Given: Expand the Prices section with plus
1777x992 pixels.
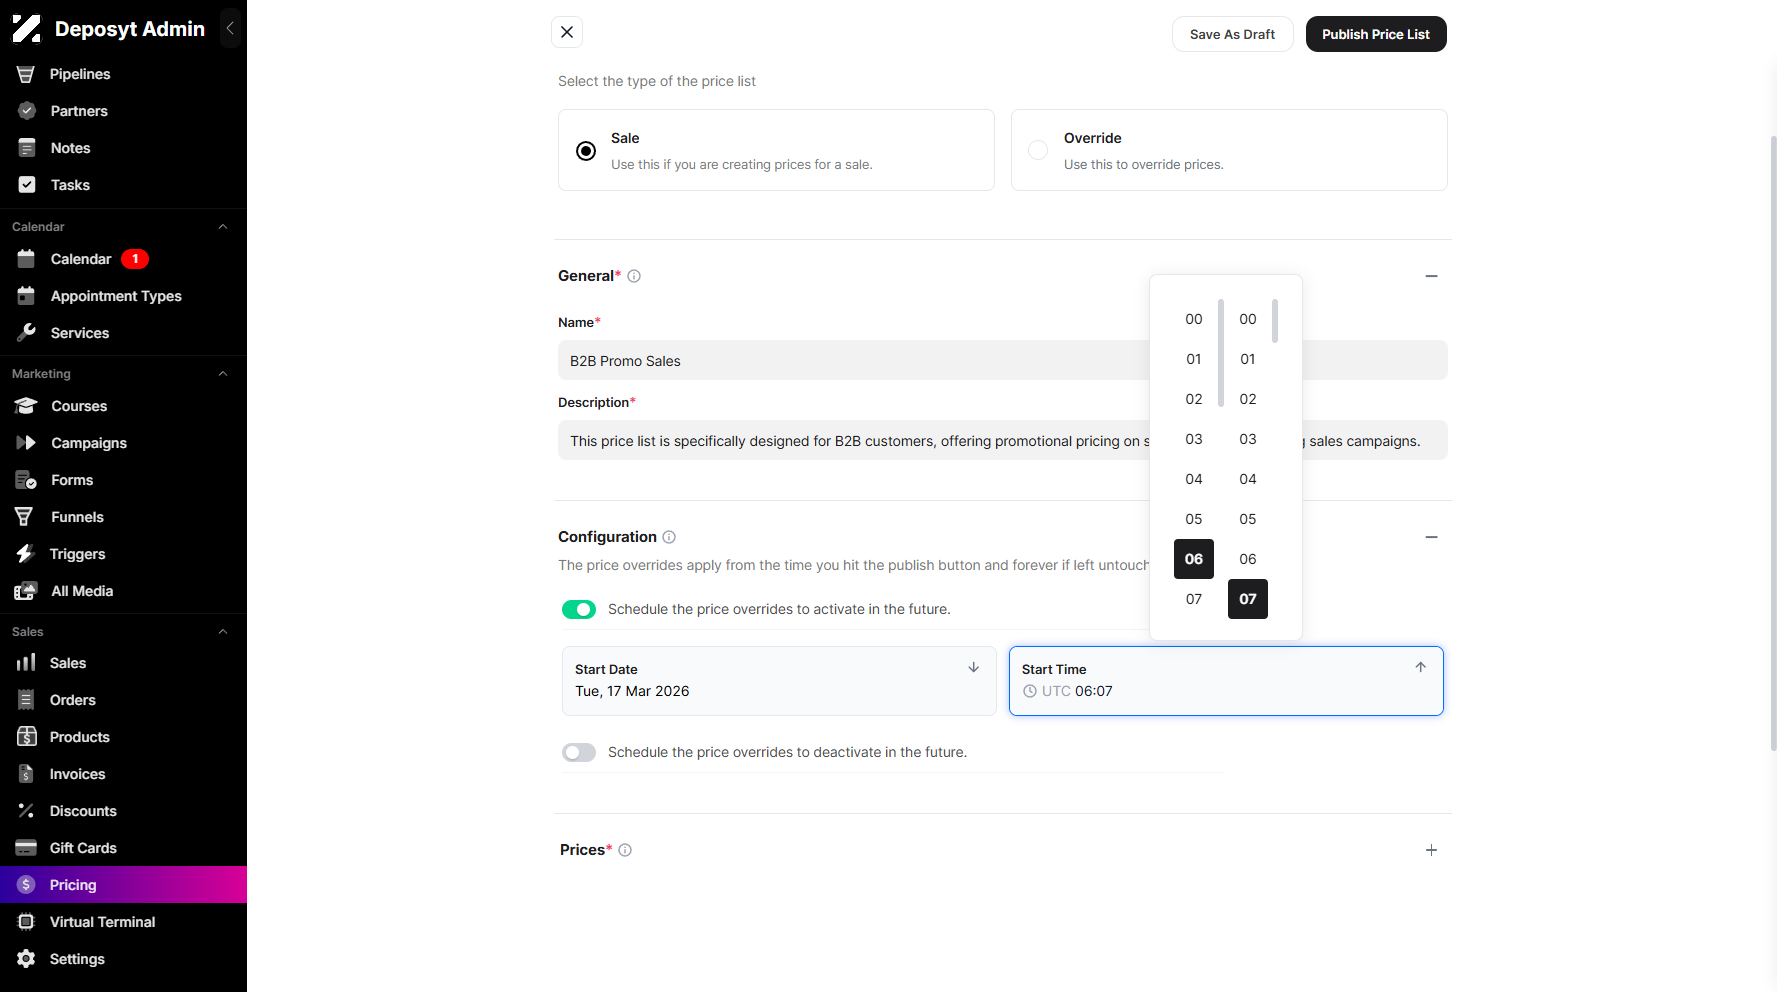Looking at the screenshot, I should pyautogui.click(x=1431, y=850).
